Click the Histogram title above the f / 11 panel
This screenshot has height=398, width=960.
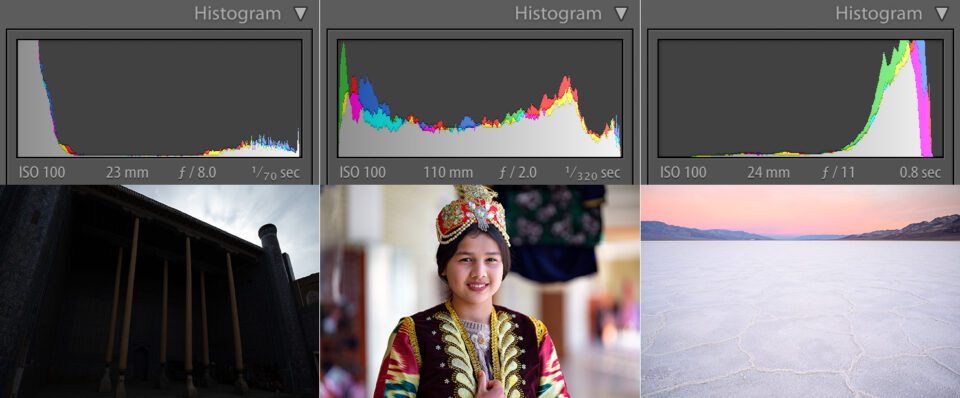click(879, 13)
